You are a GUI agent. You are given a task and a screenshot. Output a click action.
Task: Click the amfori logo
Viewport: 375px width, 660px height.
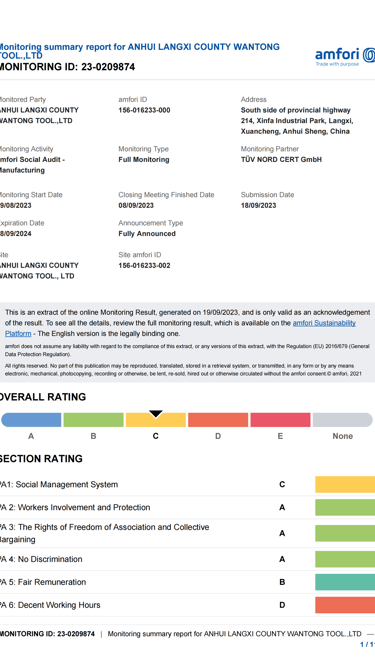pos(345,57)
